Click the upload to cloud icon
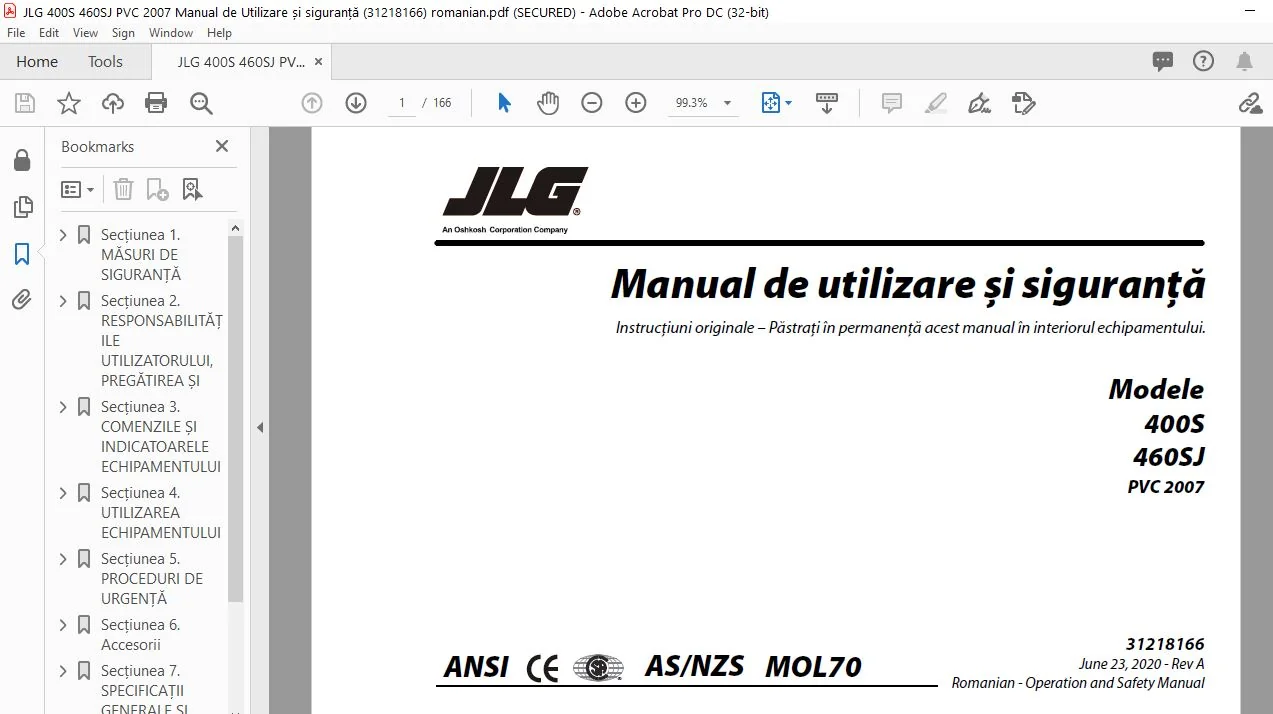This screenshot has width=1273, height=714. click(x=113, y=103)
